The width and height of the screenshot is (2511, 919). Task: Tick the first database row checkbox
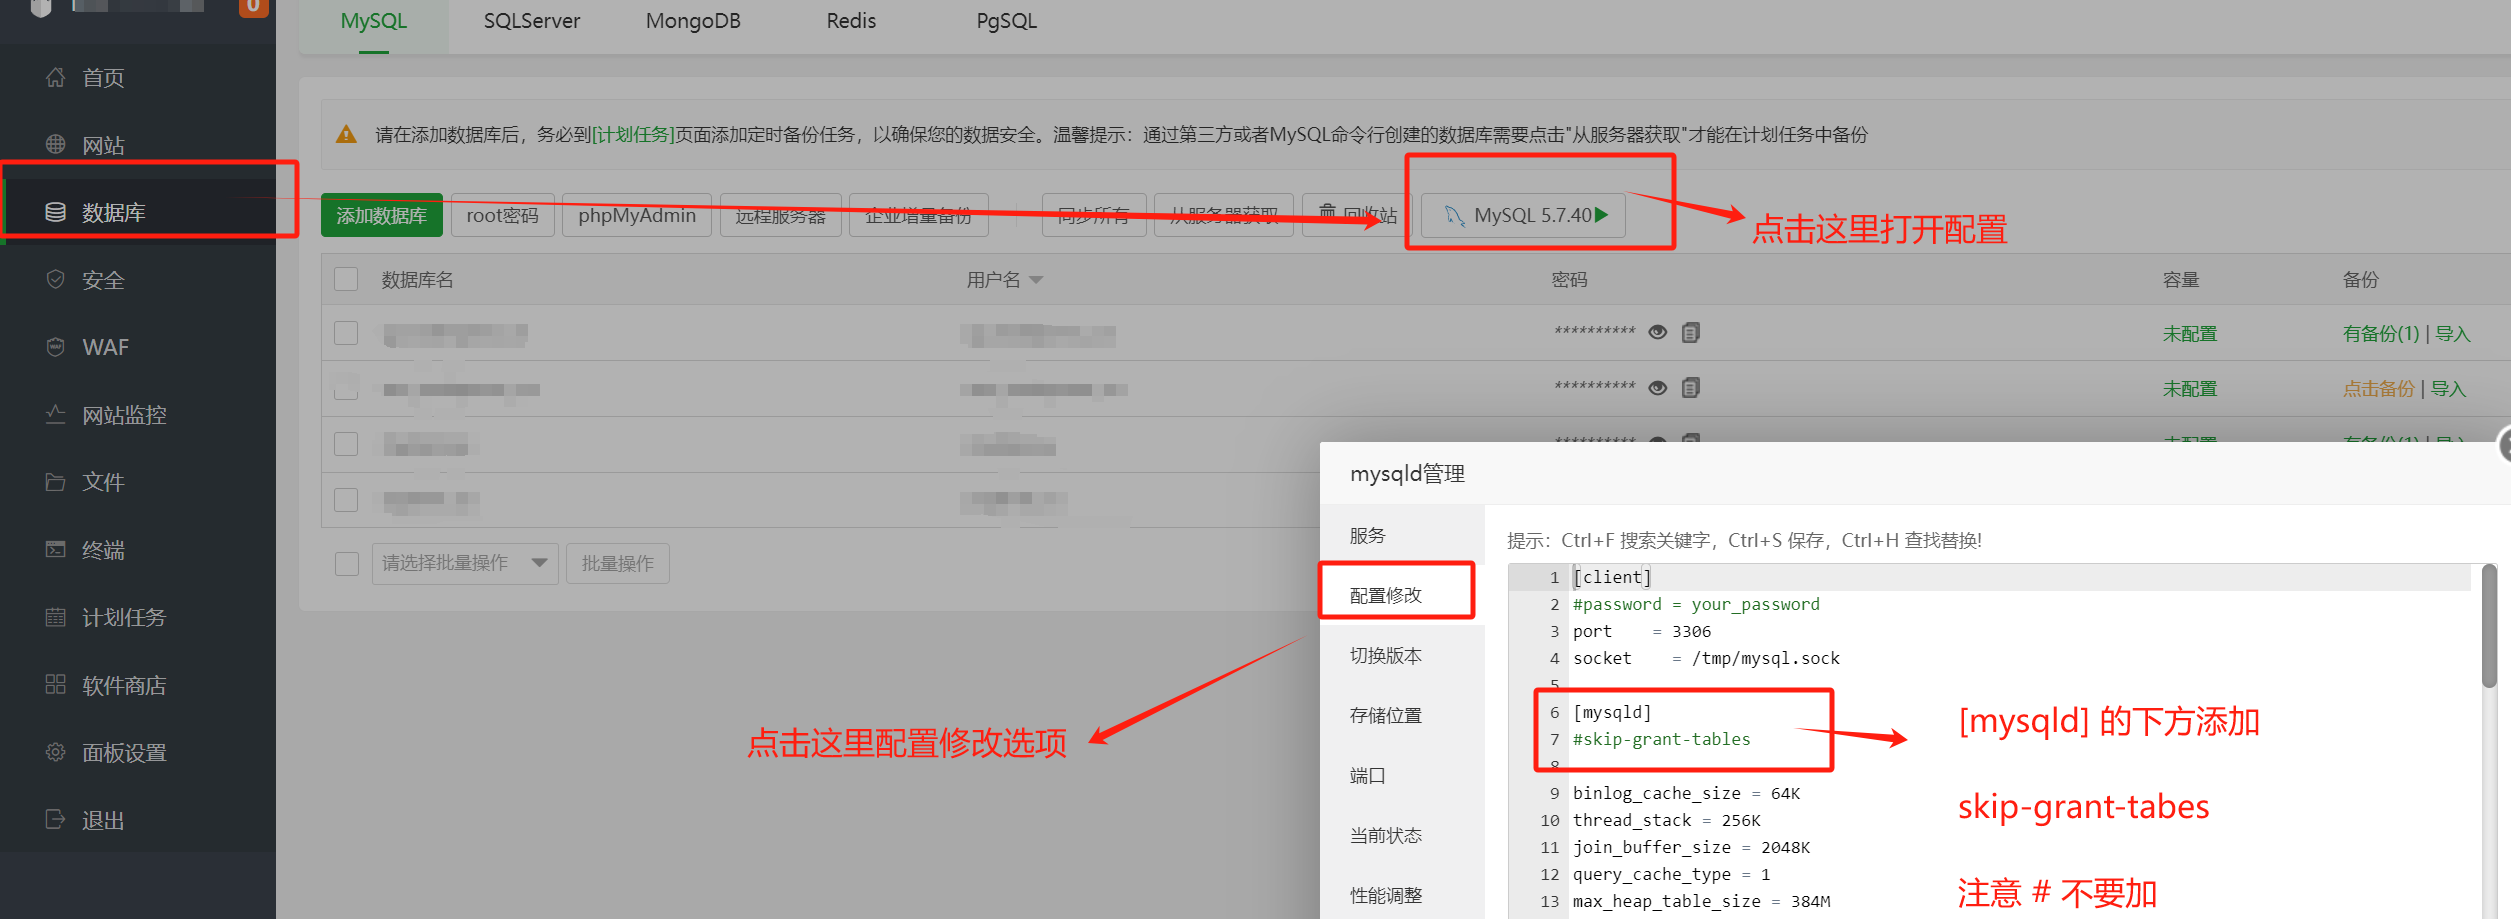pos(346,333)
